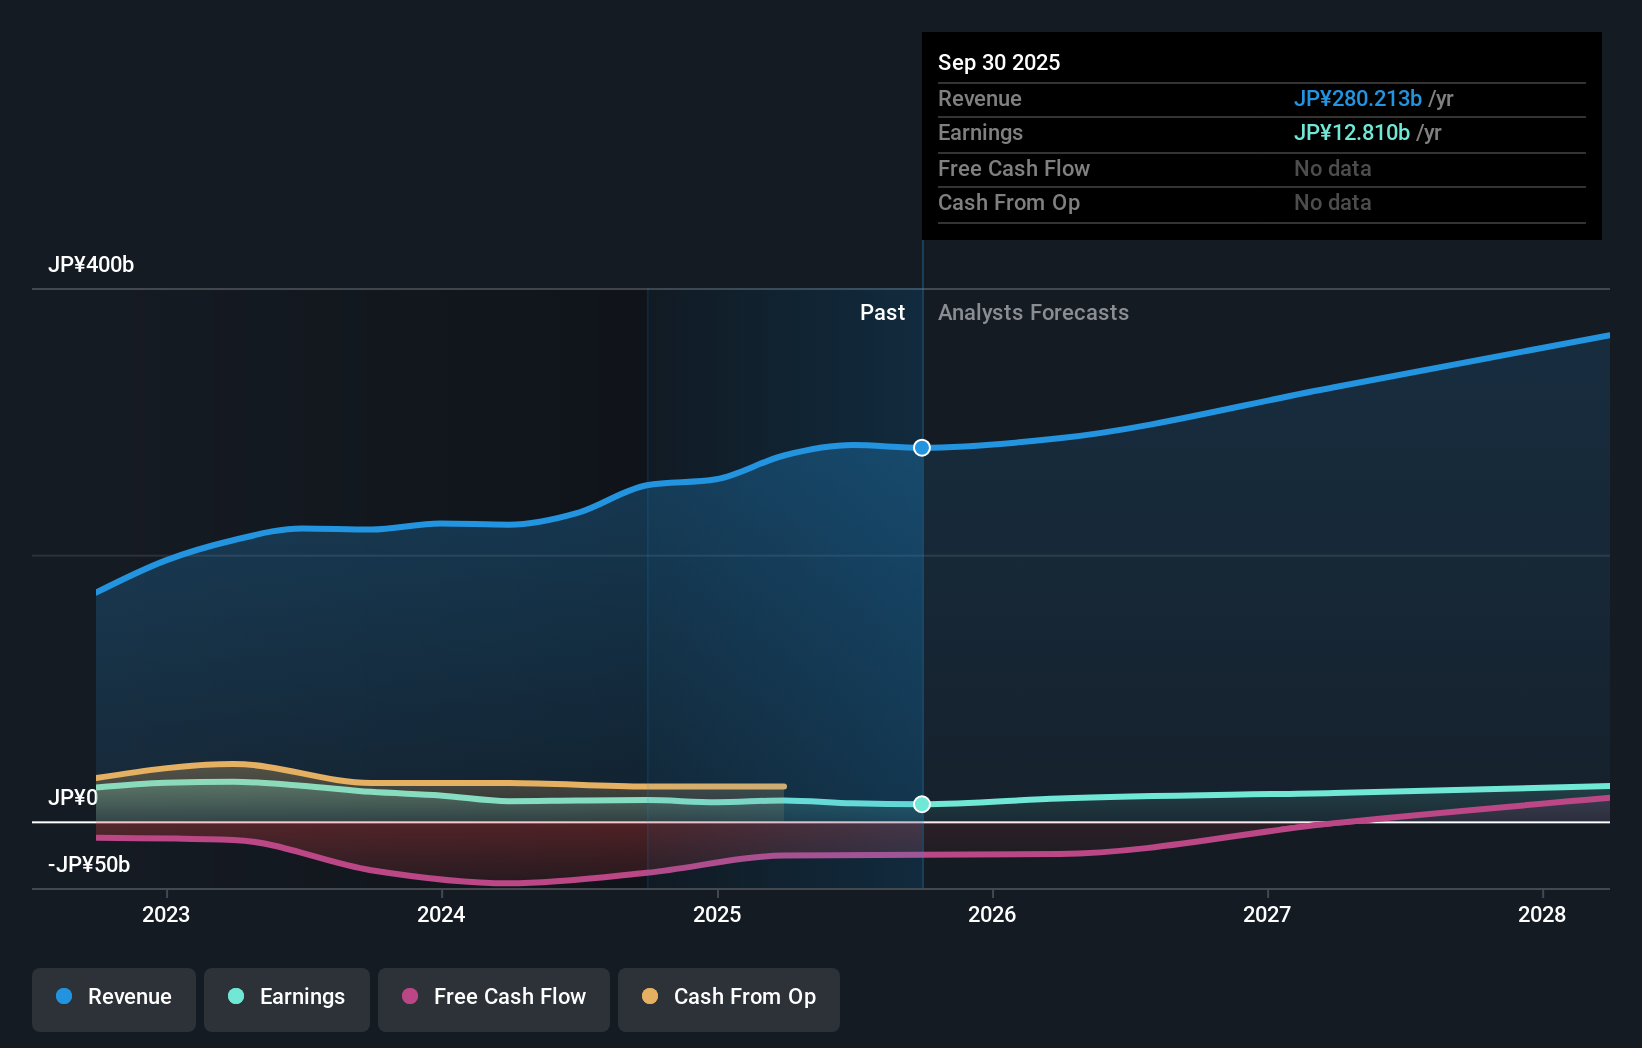This screenshot has width=1642, height=1048.
Task: Click the teal Earnings legend dot
Action: pyautogui.click(x=235, y=997)
